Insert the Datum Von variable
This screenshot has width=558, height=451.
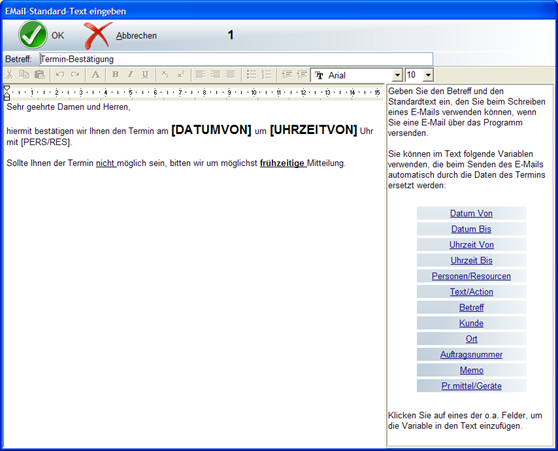click(471, 214)
